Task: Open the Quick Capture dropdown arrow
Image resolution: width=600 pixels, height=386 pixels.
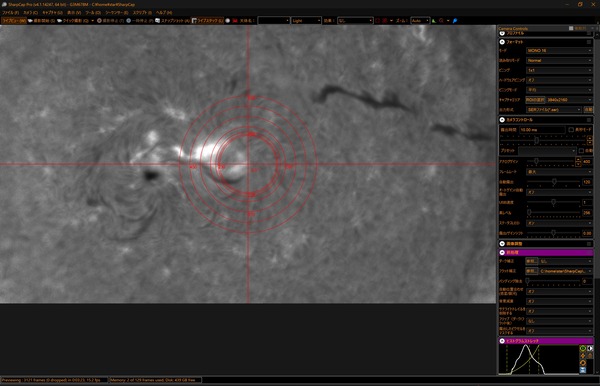Action: tap(92, 21)
